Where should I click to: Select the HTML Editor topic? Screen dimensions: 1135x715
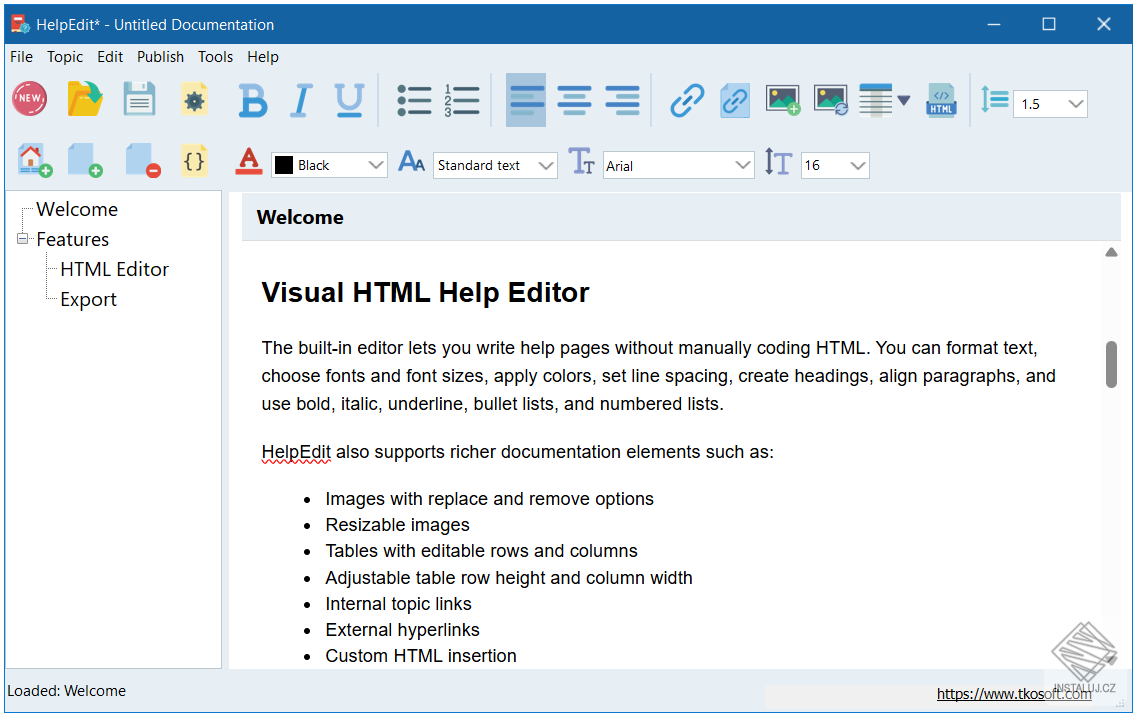pyautogui.click(x=114, y=269)
